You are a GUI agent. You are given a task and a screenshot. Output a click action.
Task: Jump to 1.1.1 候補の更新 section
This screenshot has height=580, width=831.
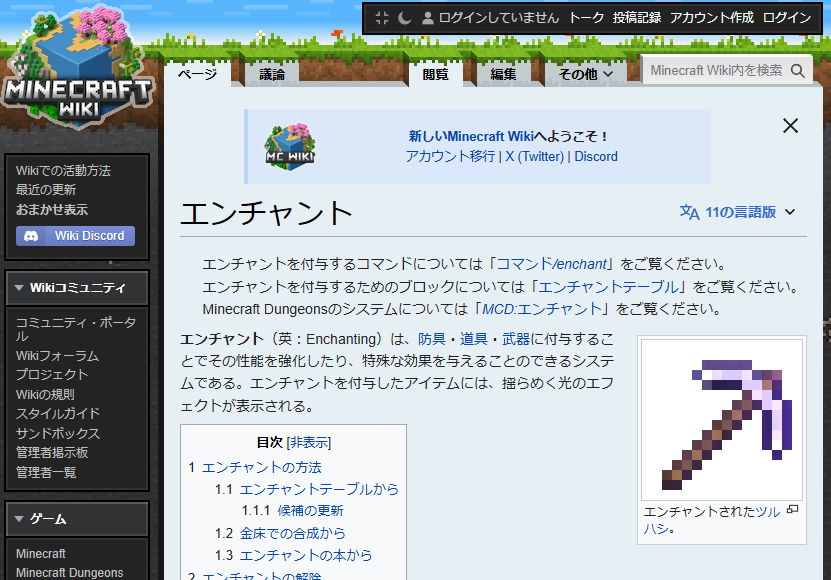[x=293, y=511]
